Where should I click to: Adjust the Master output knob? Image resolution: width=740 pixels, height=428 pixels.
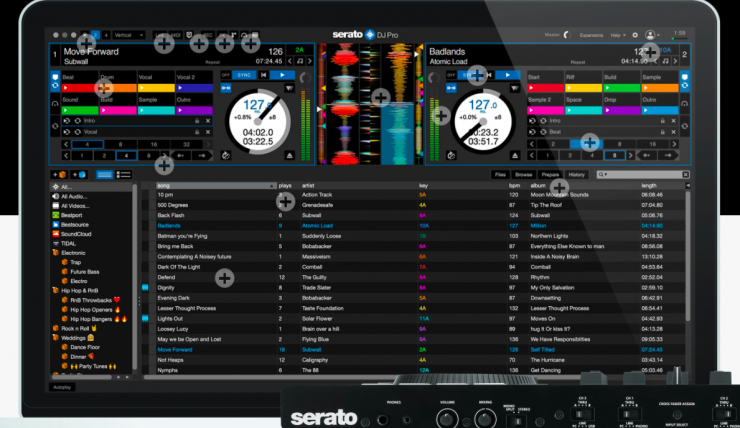pos(567,35)
